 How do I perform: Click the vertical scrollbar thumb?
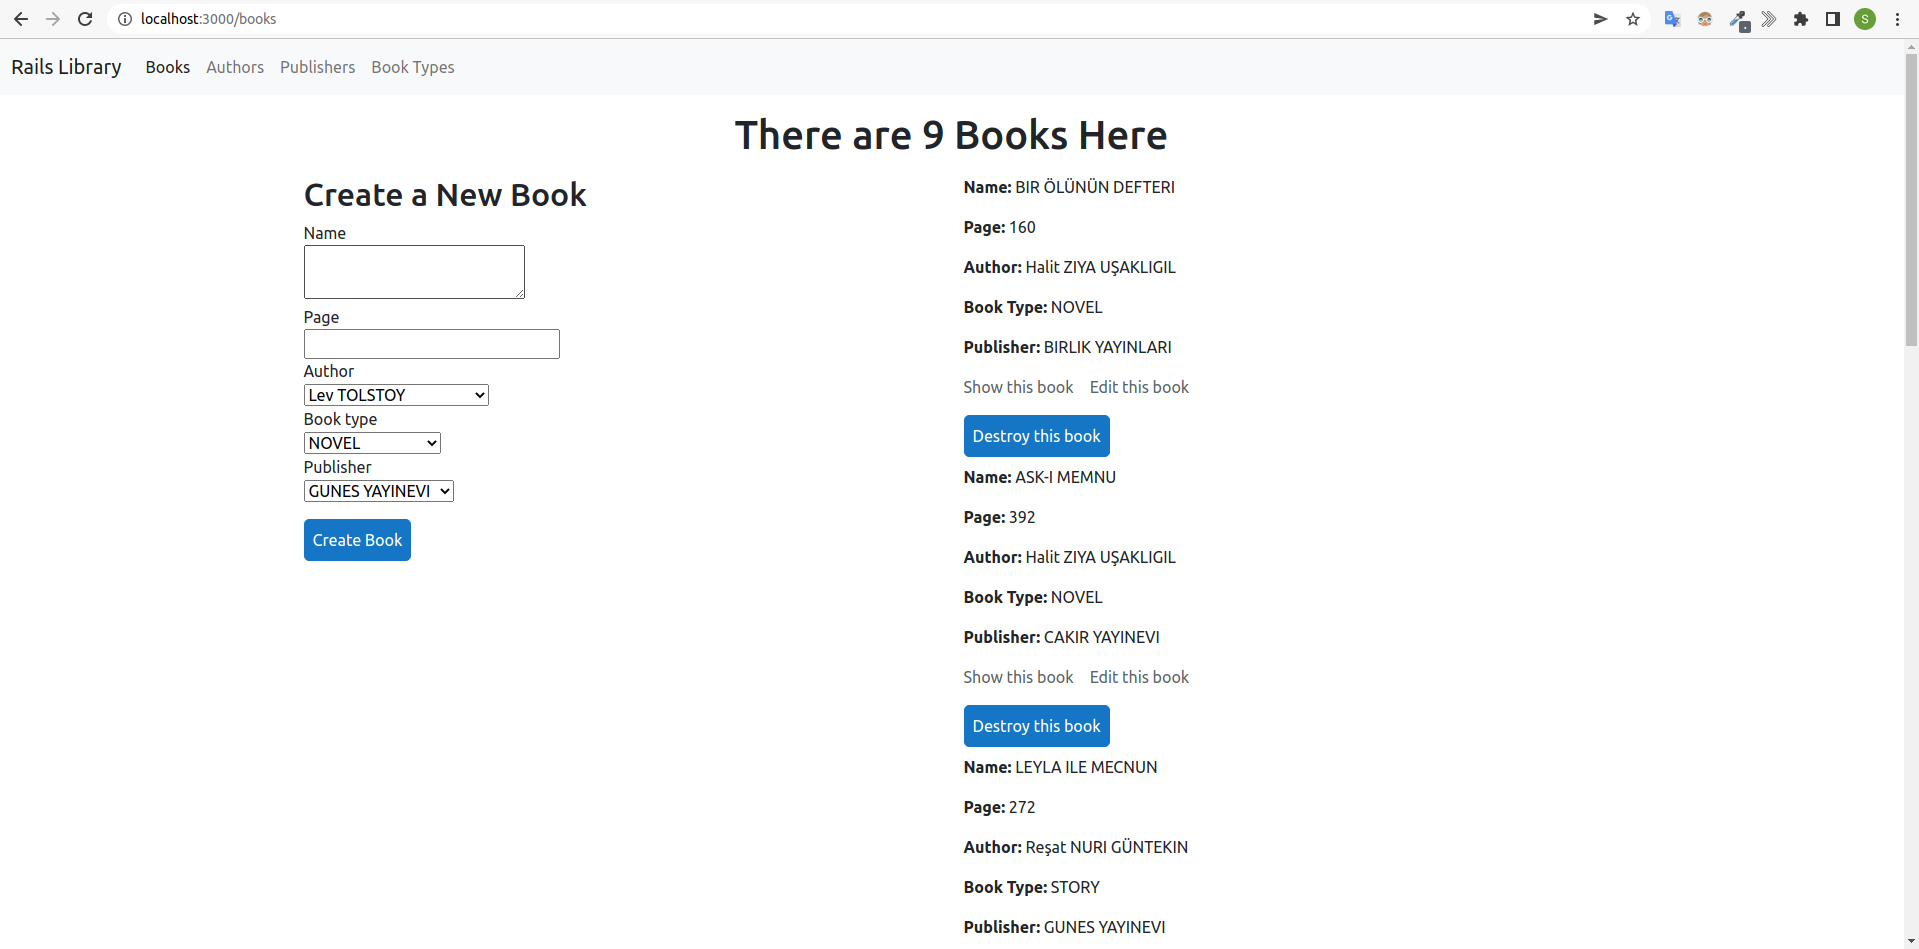tap(1911, 200)
